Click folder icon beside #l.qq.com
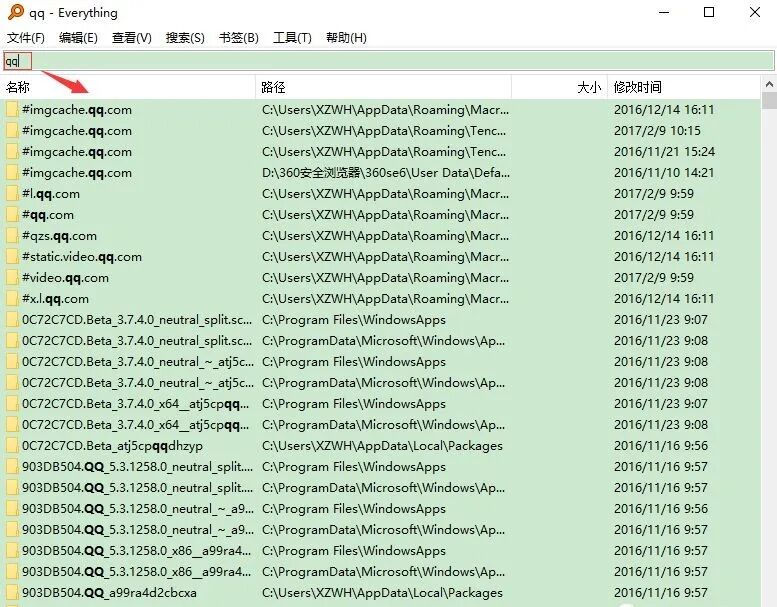Screen dimensions: 777x607 [x=12, y=194]
